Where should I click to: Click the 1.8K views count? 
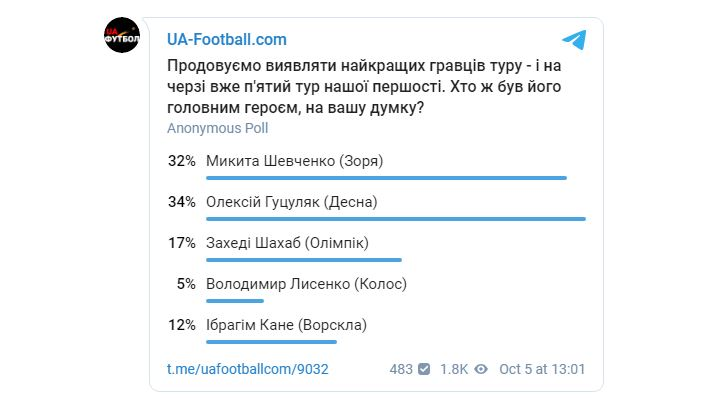pyautogui.click(x=454, y=369)
